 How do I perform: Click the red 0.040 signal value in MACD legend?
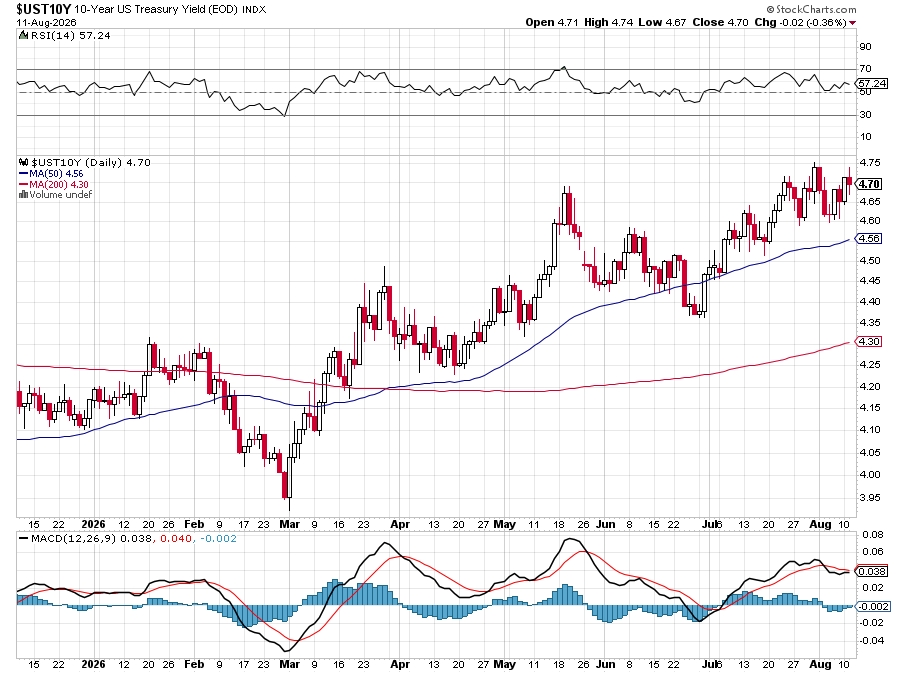[176, 539]
